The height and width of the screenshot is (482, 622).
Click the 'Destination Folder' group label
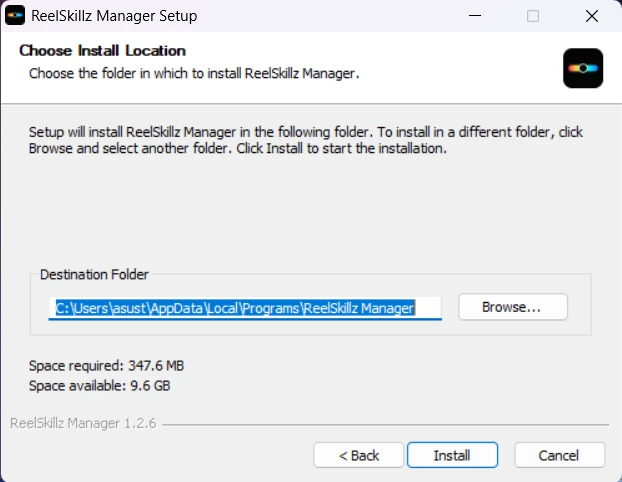(x=94, y=275)
